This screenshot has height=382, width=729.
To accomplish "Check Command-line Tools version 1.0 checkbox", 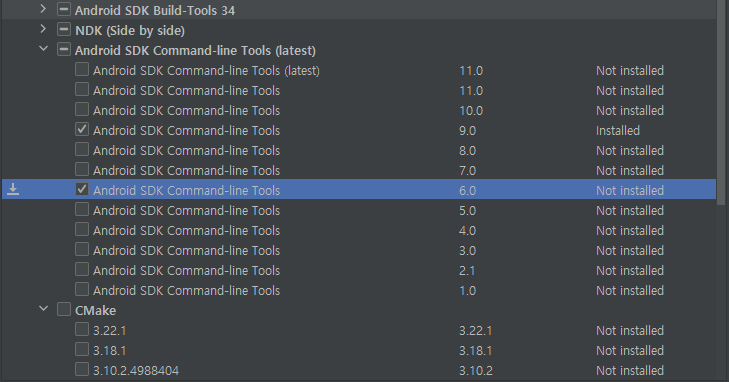I will point(82,289).
